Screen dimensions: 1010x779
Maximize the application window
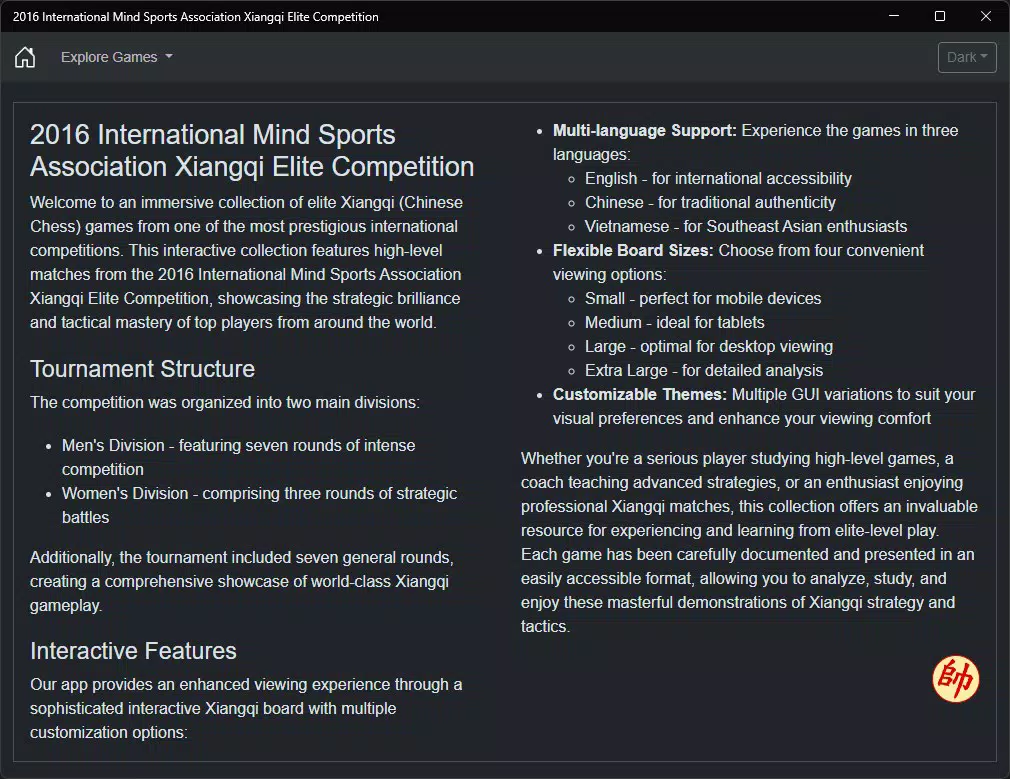(x=940, y=16)
